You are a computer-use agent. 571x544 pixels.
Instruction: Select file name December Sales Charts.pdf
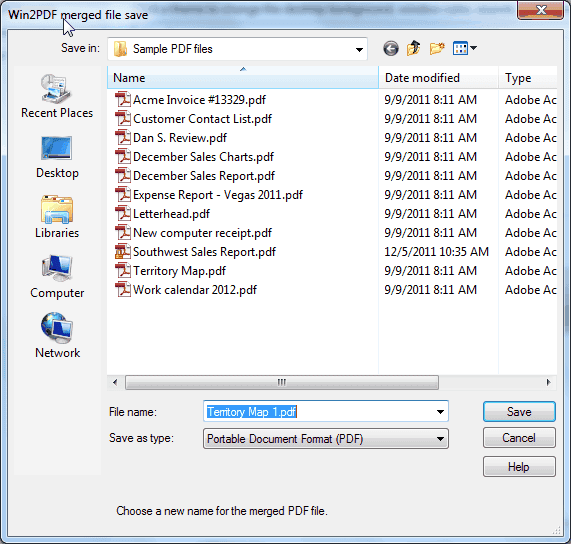coord(203,157)
